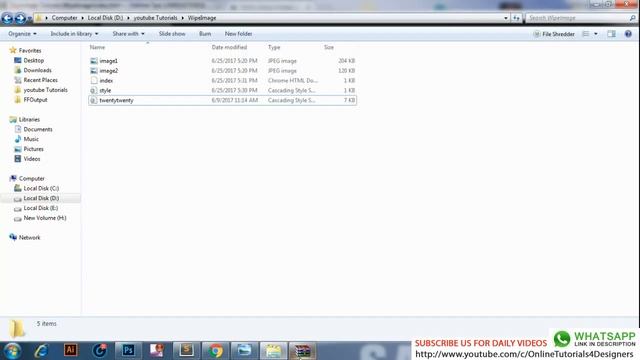Select Libraries in the navigation pane
640x360 pixels.
click(29, 120)
